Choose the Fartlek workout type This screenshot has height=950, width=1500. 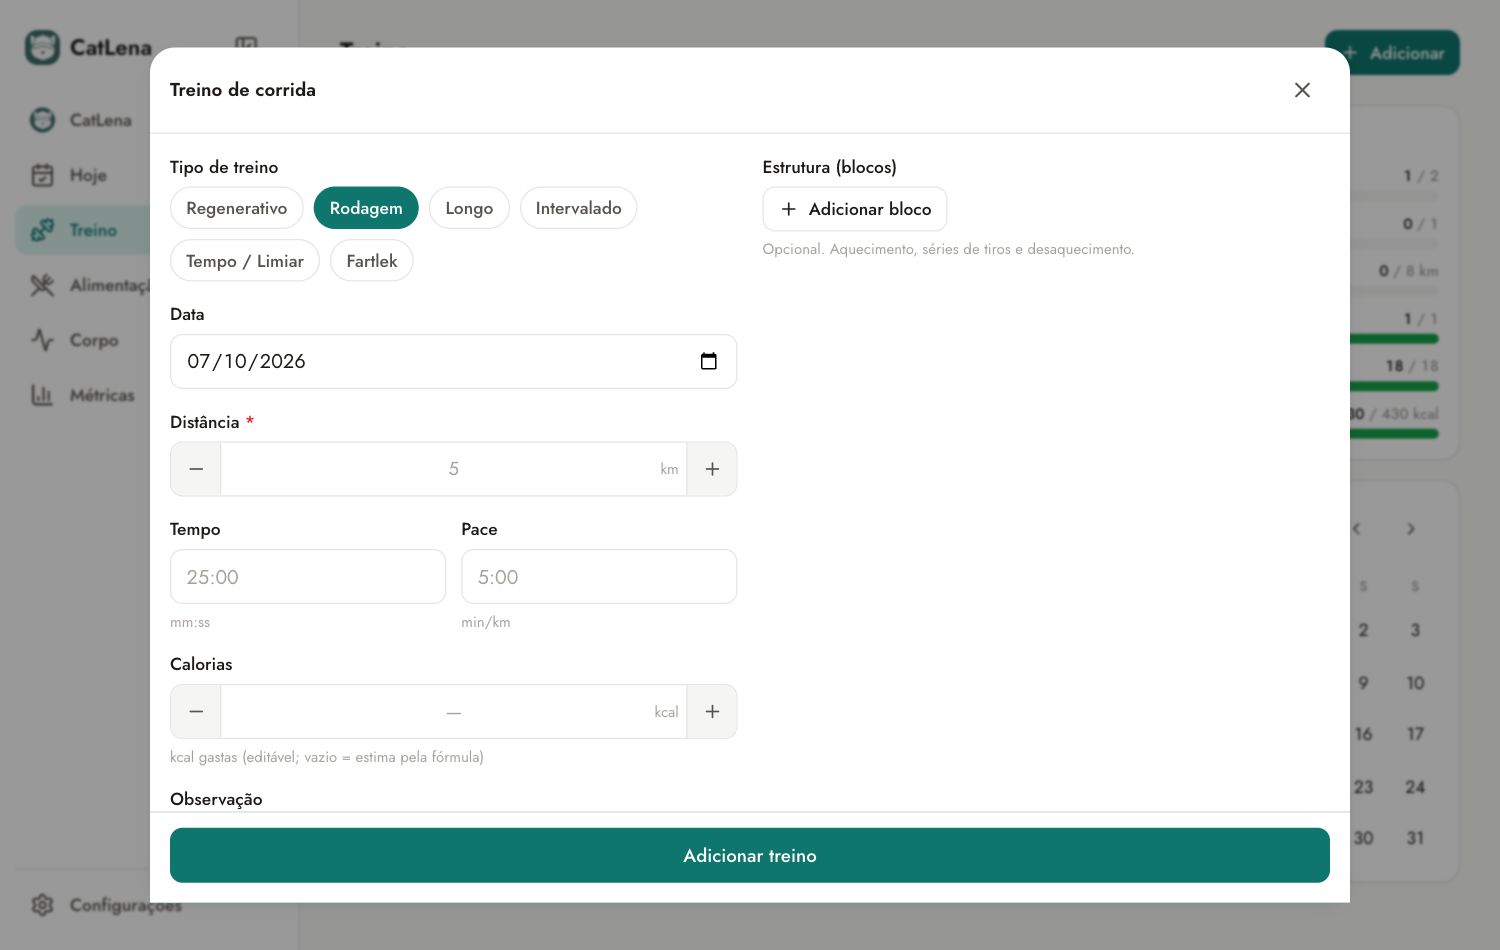click(x=372, y=261)
